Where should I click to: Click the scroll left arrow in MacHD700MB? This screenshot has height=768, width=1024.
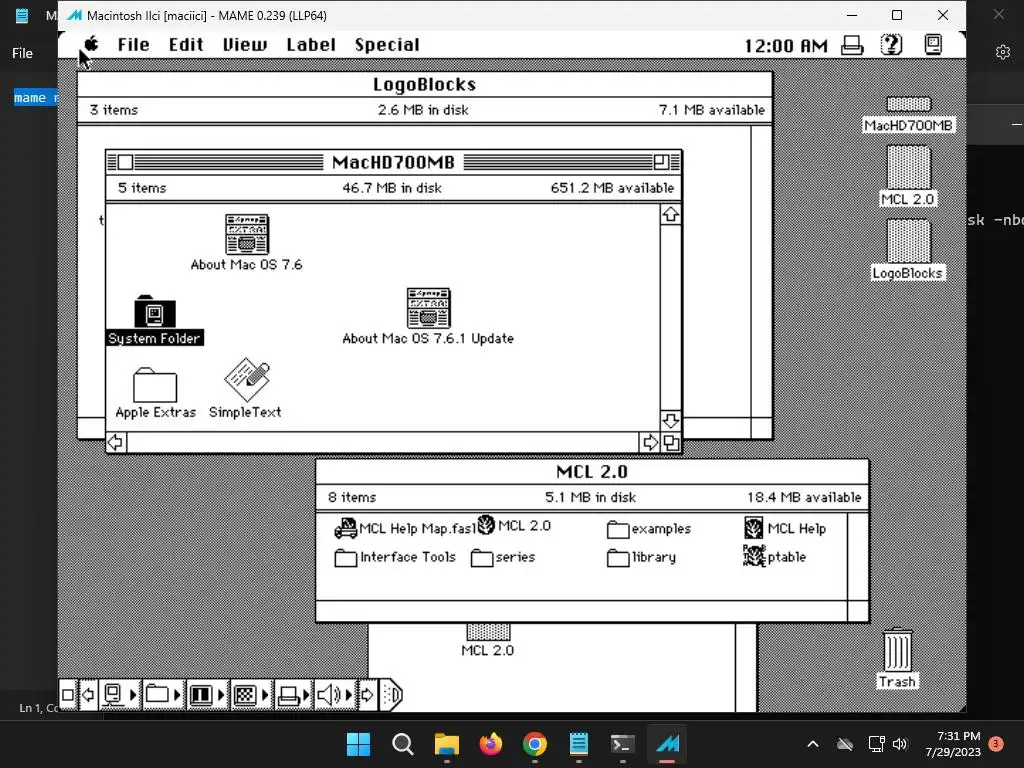(x=116, y=443)
